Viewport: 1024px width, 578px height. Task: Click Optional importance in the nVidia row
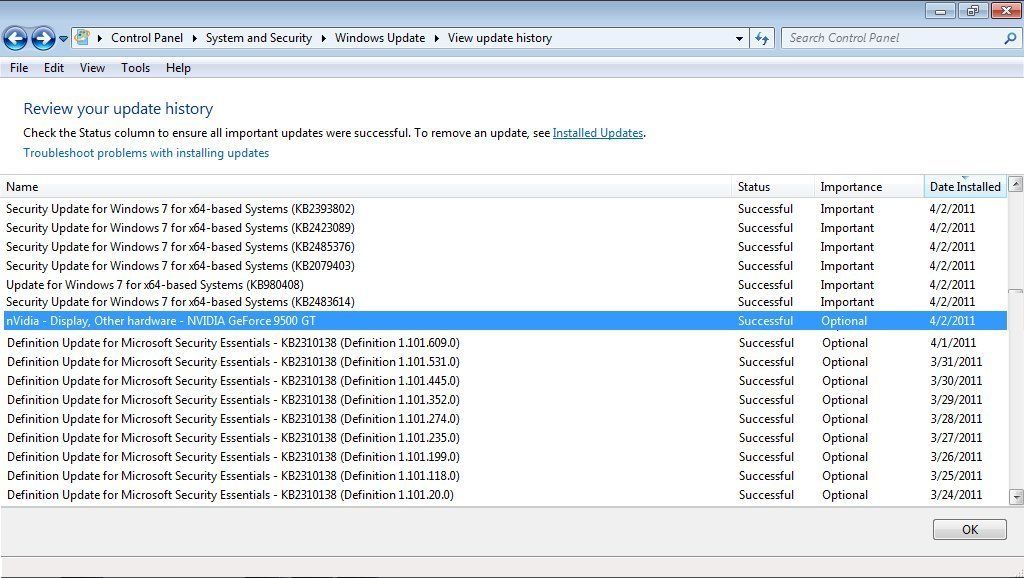(x=844, y=321)
